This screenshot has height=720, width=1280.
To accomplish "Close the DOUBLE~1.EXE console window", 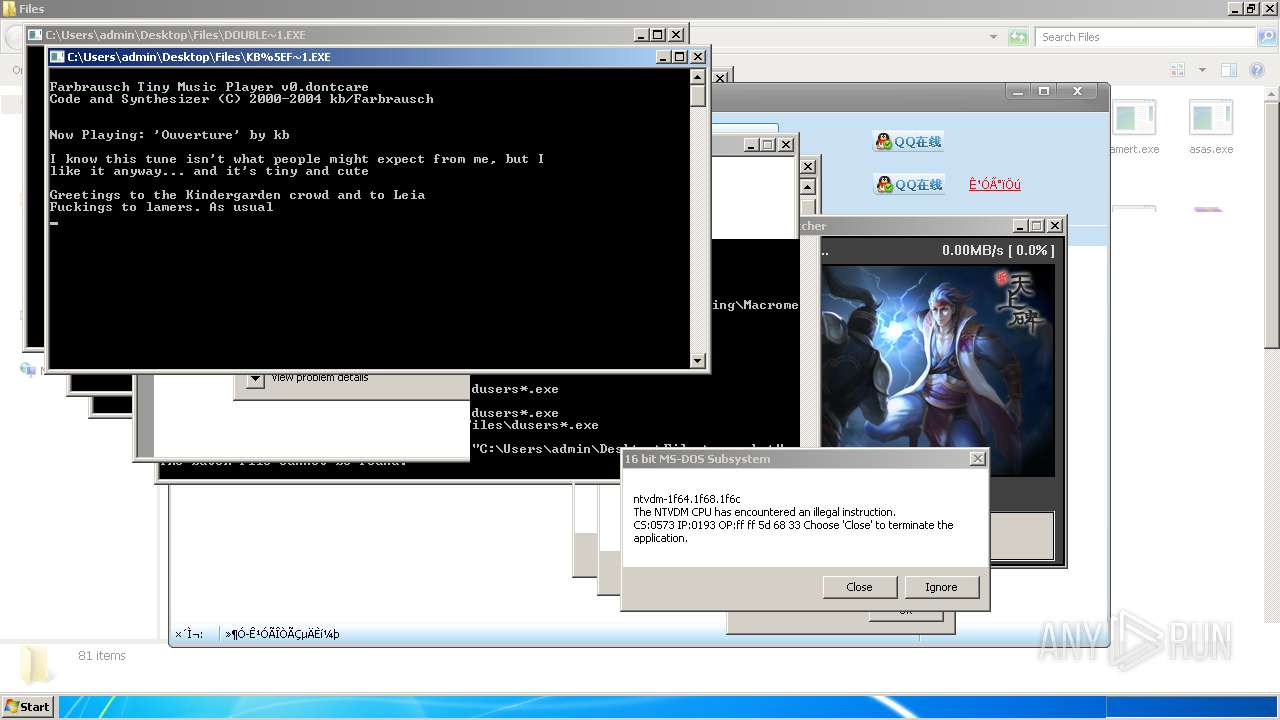I will tap(676, 35).
